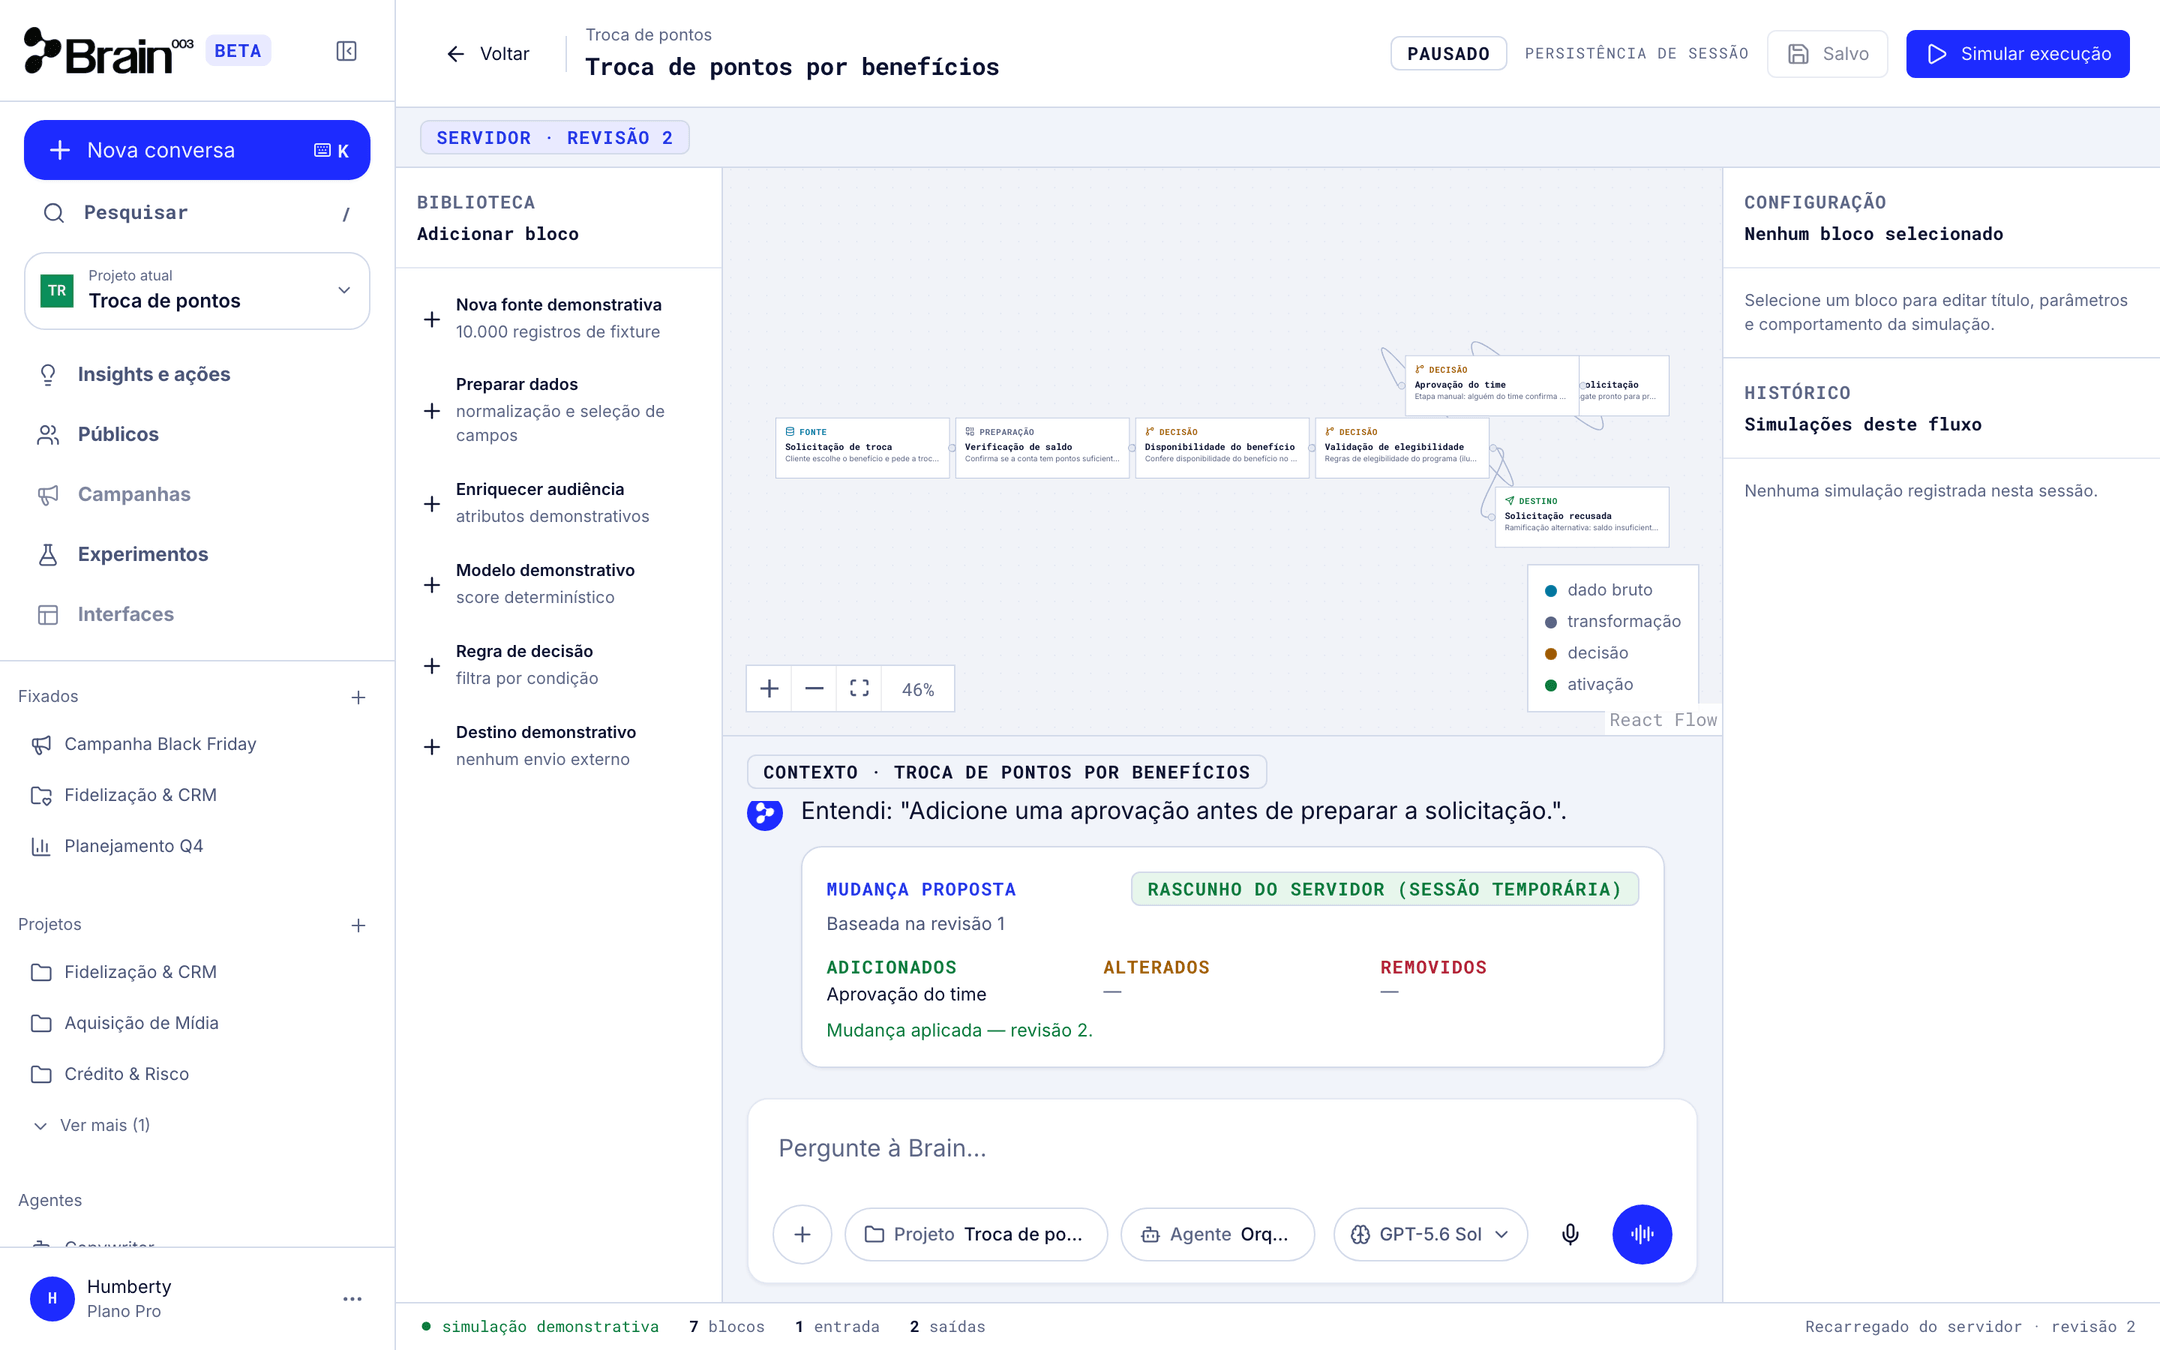Zoom in on the flow canvas

click(x=769, y=688)
